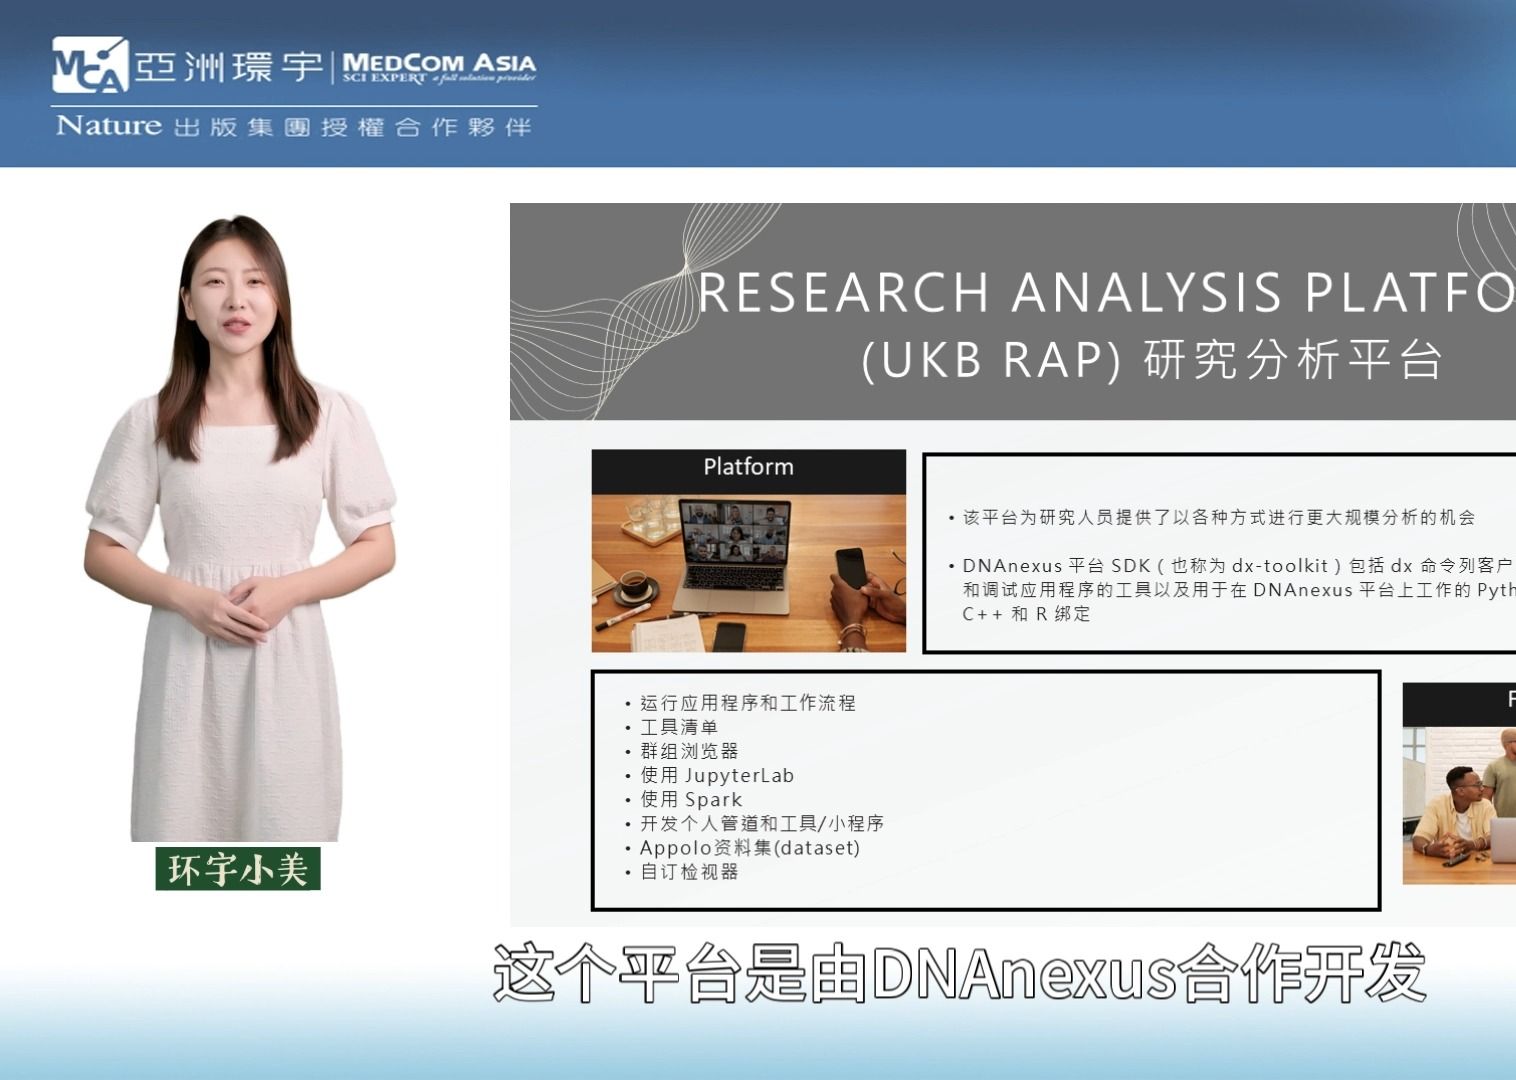Toggle the 使用 JupyterLab bullet item
This screenshot has width=1516, height=1080.
tap(715, 775)
